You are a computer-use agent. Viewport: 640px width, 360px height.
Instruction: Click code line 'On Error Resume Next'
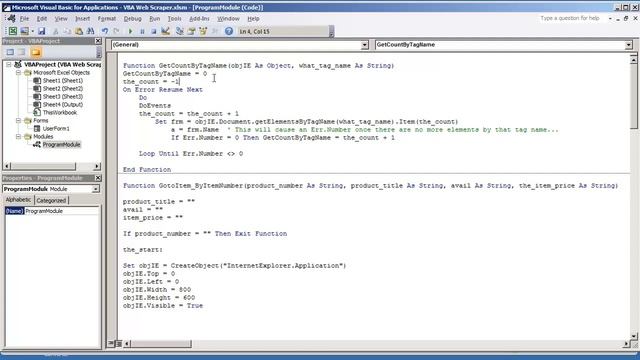pyautogui.click(x=163, y=89)
